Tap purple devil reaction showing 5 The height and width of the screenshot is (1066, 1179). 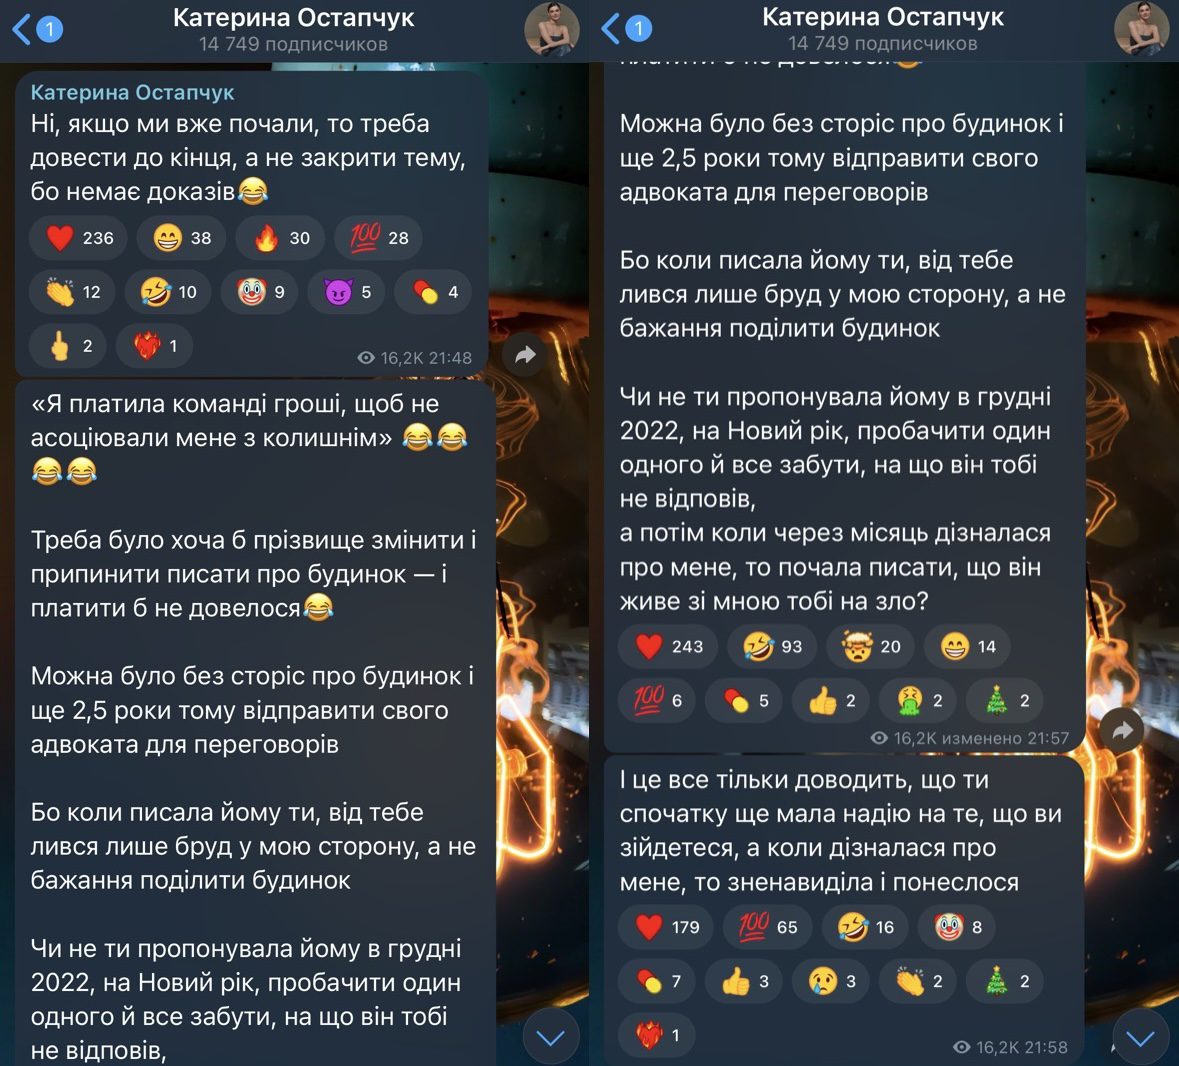click(x=347, y=292)
